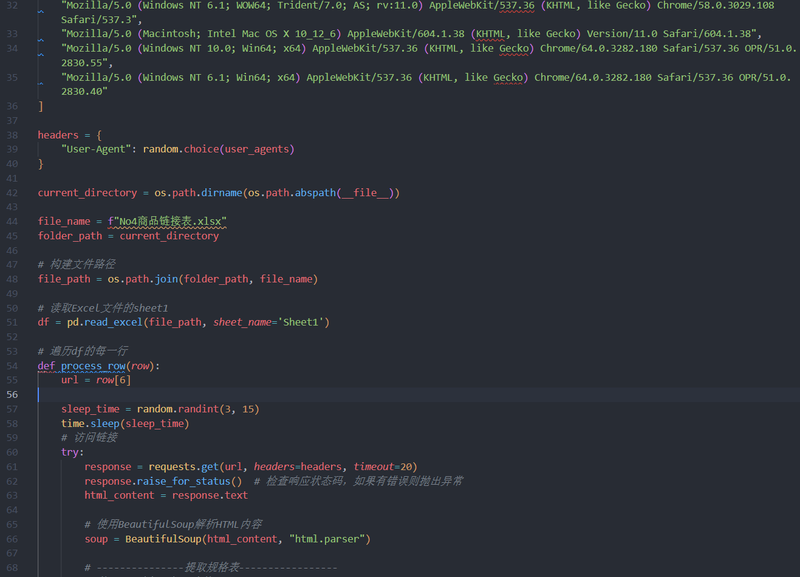This screenshot has width=800, height=577.
Task: Click 'time.sleep' call on line 58
Action: click(x=90, y=423)
